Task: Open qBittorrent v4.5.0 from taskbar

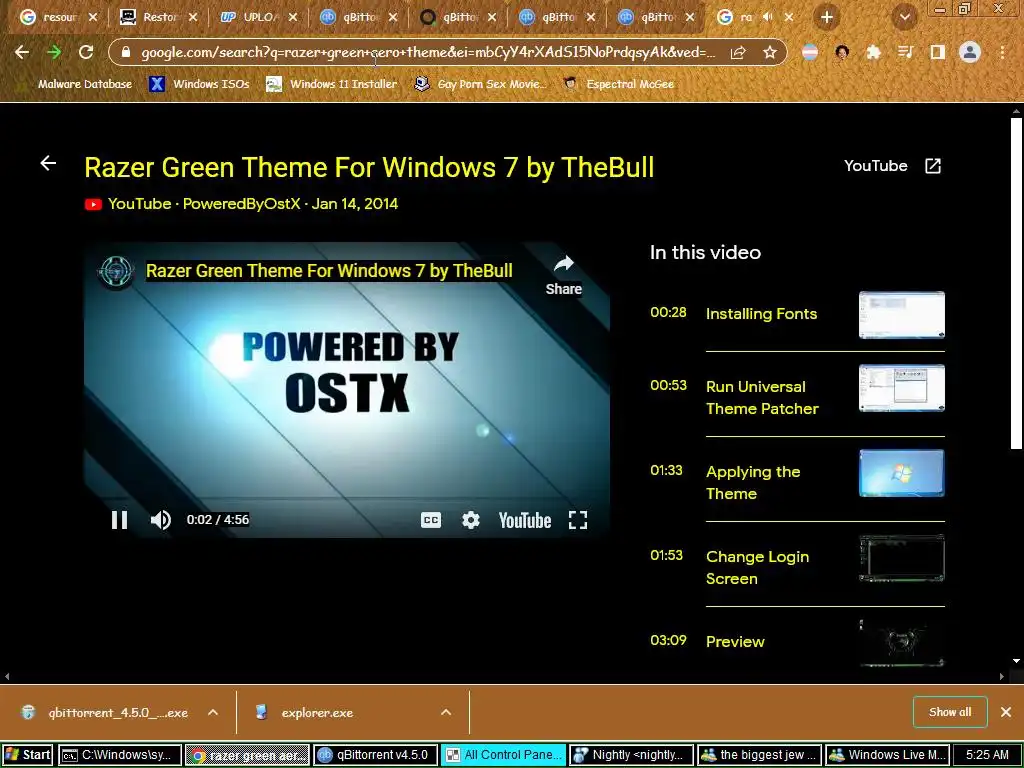Action: click(376, 755)
